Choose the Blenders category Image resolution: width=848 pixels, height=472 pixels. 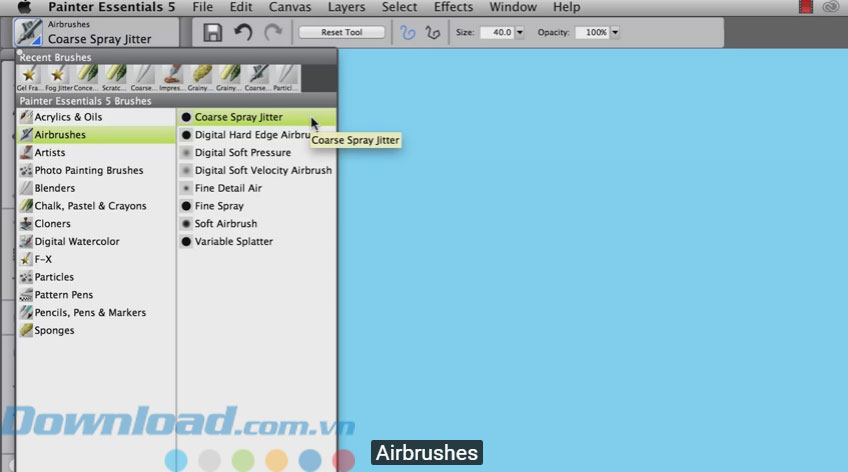pos(96,188)
